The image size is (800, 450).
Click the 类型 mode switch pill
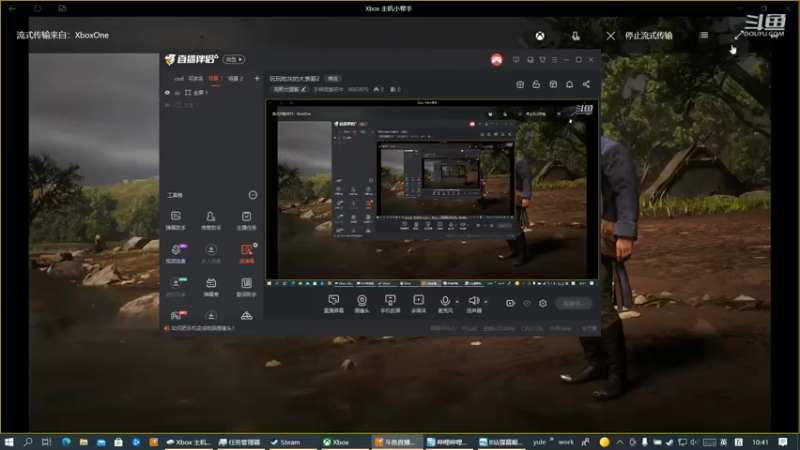tap(234, 59)
